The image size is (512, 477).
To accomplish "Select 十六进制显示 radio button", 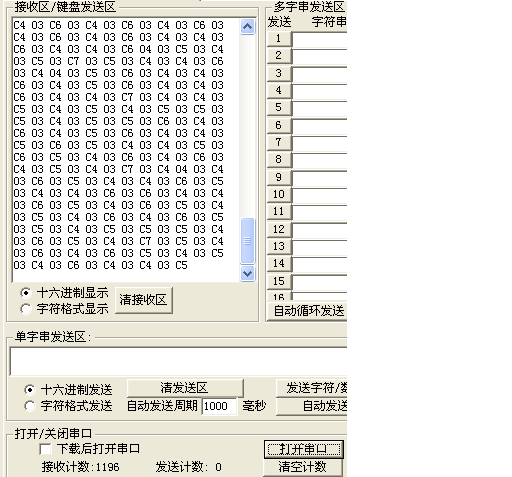I will (25, 293).
